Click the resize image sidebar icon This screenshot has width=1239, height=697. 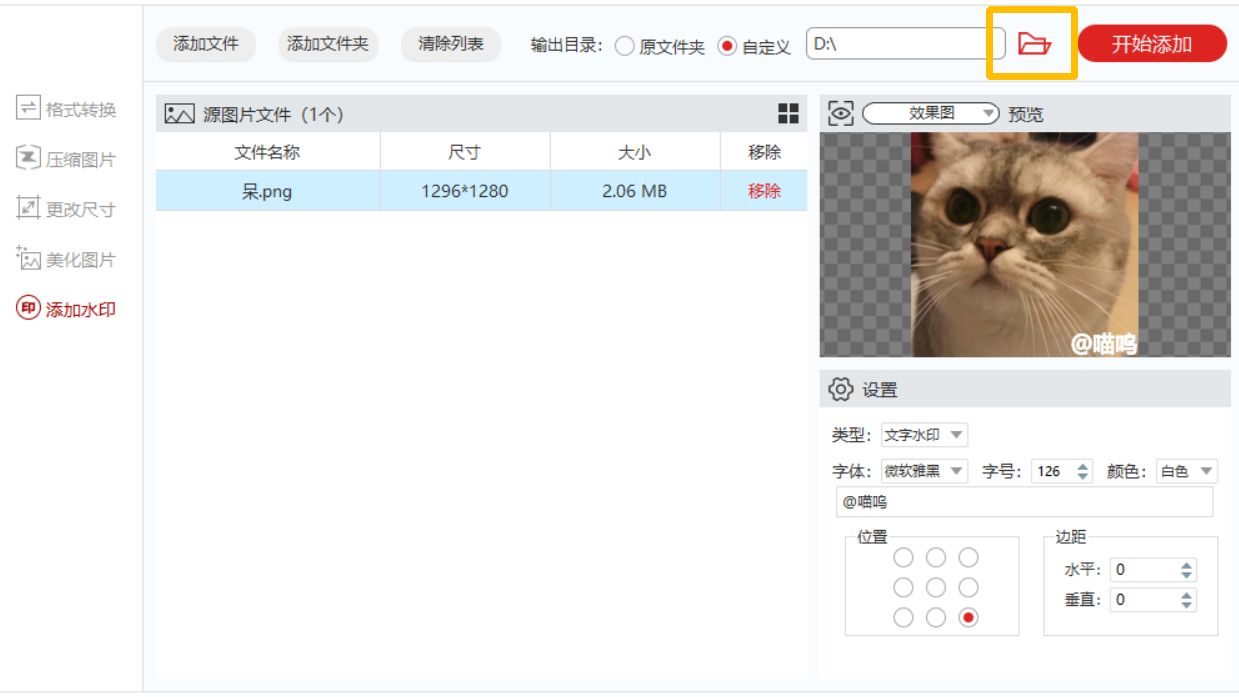pos(28,208)
